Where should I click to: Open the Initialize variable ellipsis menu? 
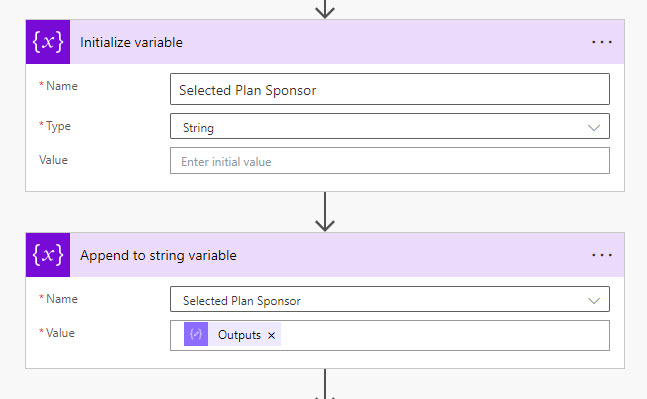coord(602,42)
